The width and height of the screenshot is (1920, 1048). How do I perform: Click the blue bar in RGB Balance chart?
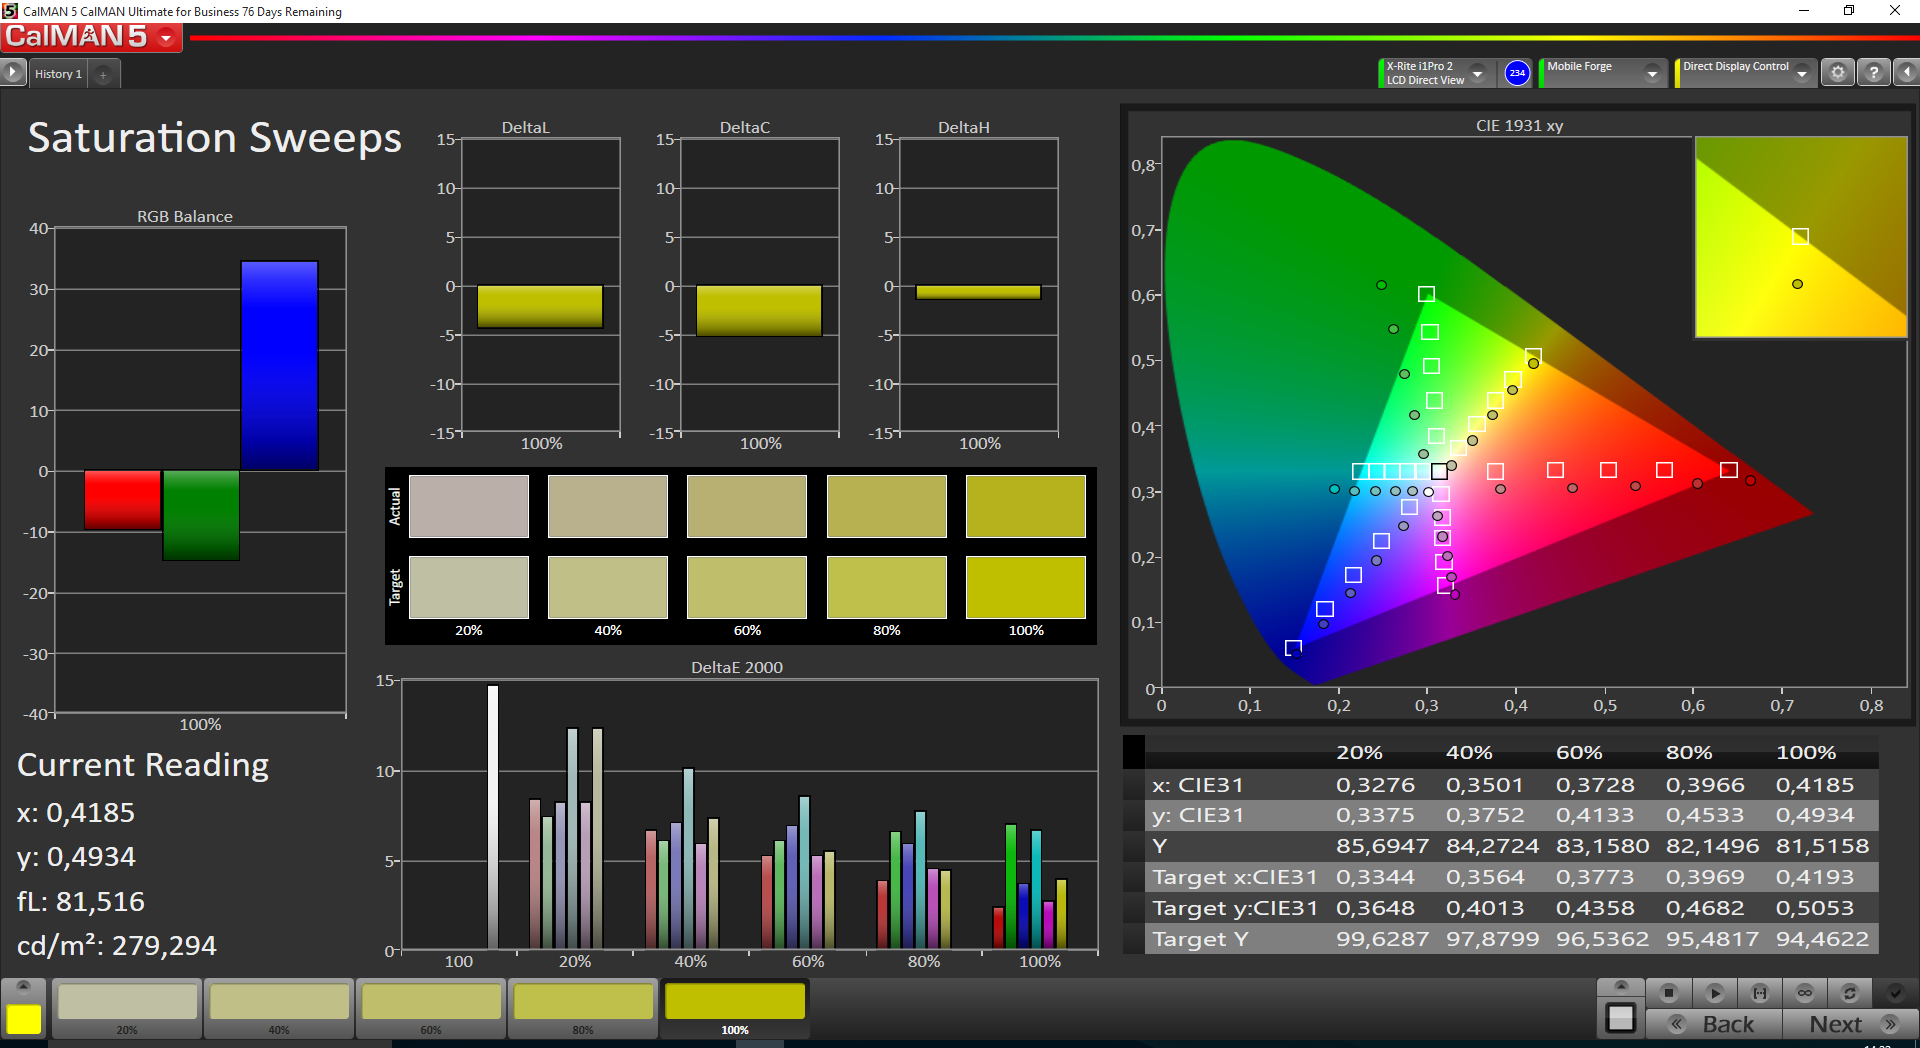pos(279,366)
